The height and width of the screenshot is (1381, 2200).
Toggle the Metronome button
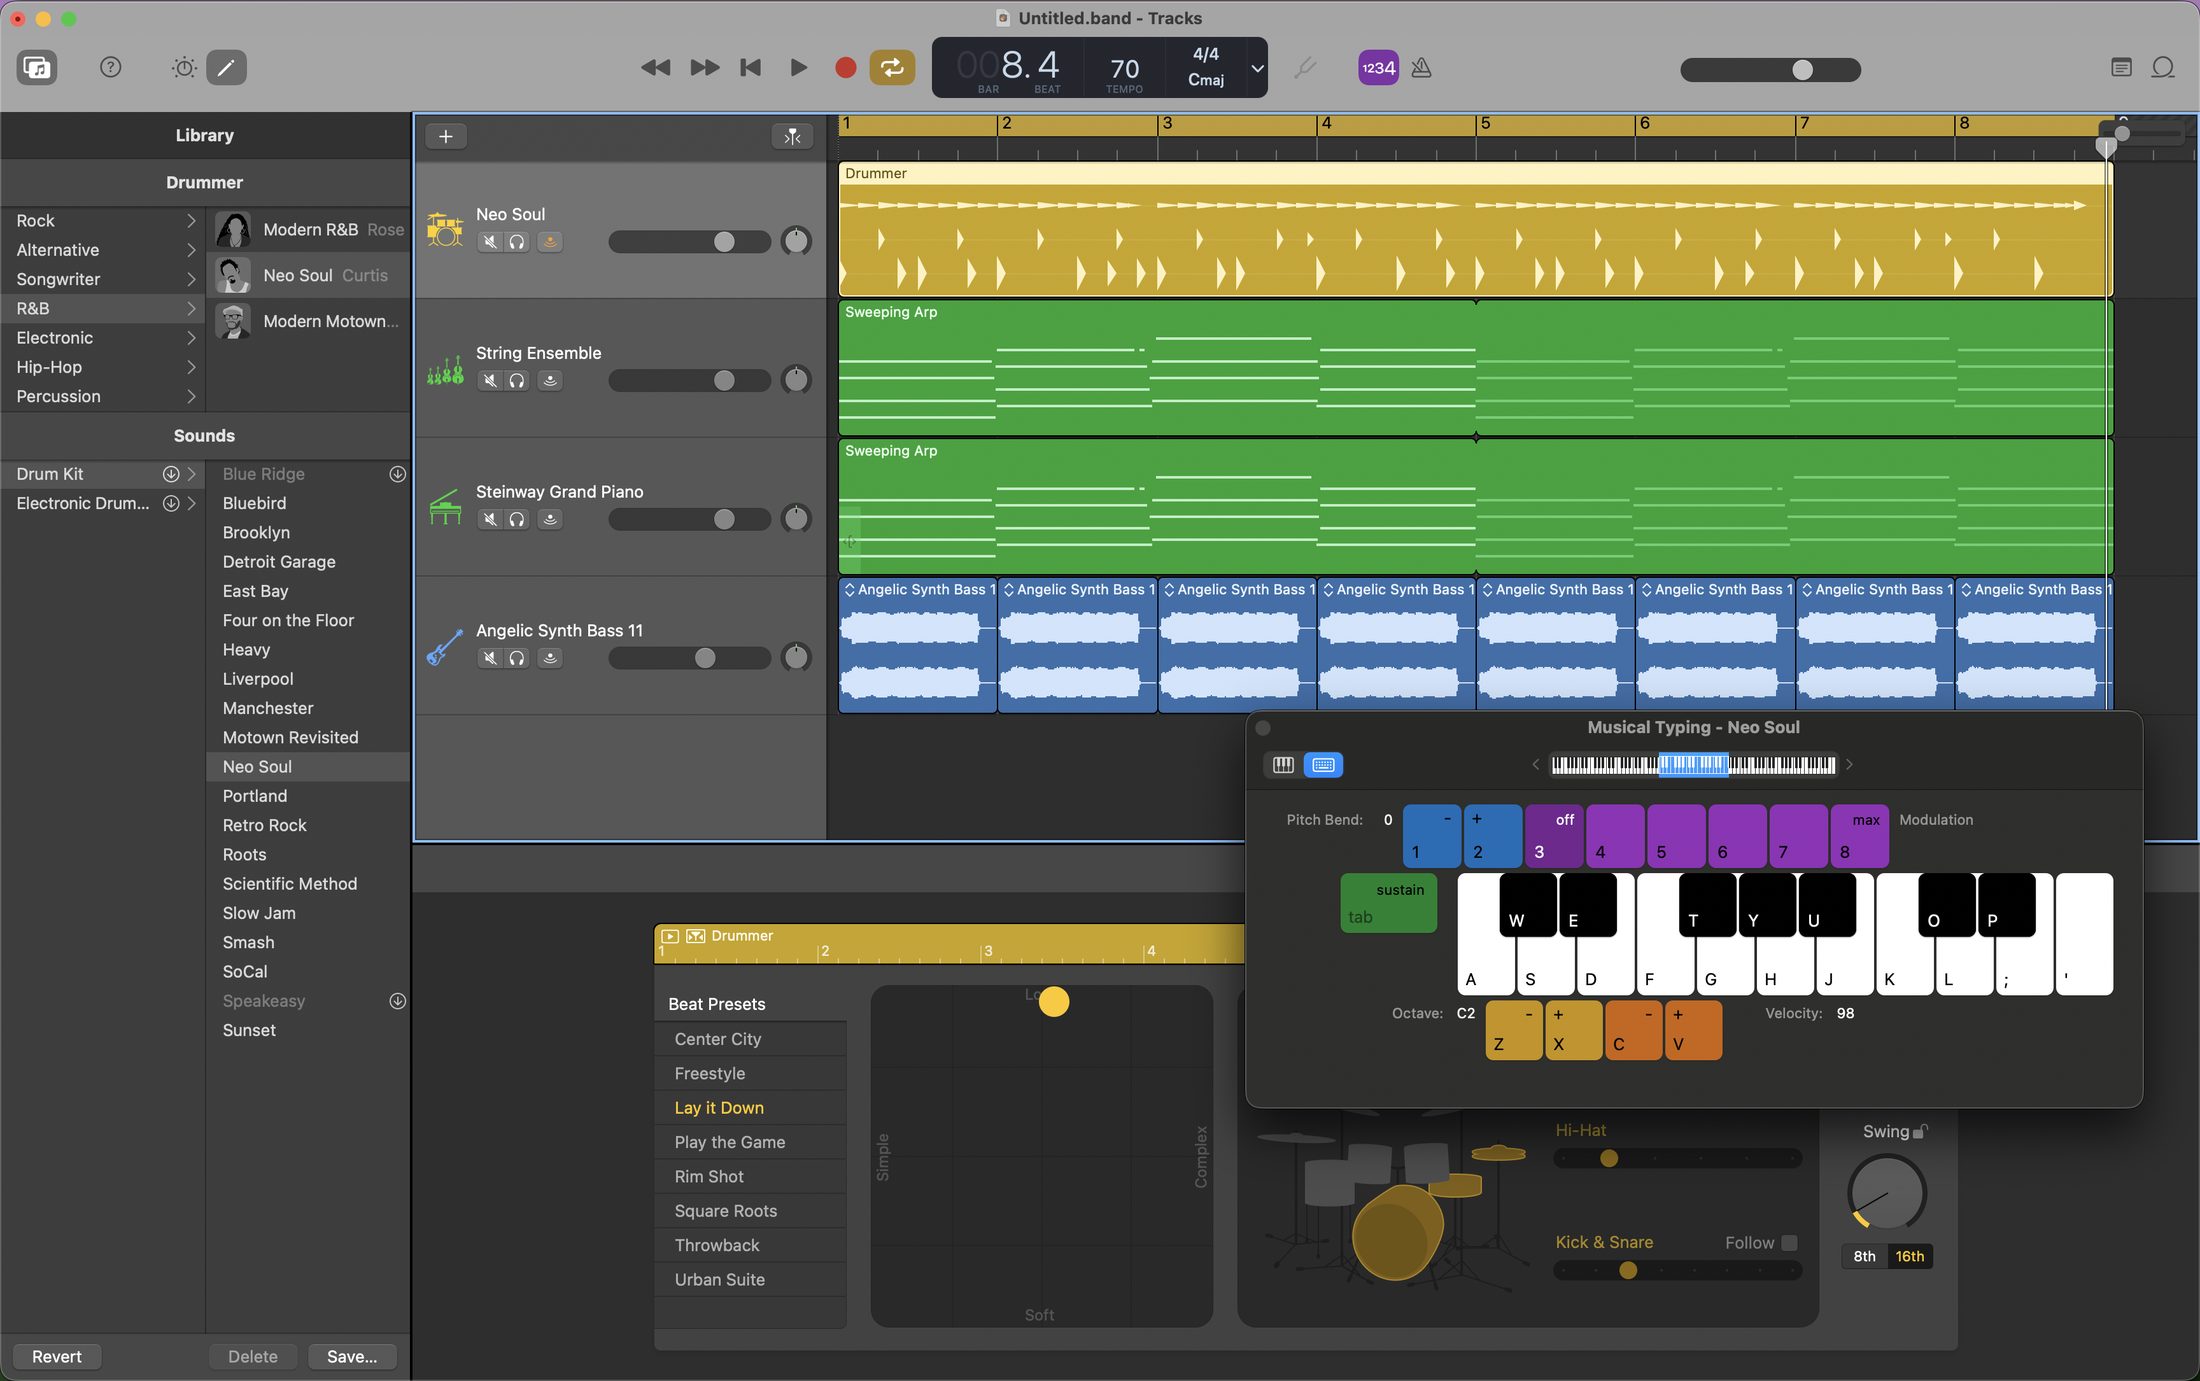[1421, 68]
